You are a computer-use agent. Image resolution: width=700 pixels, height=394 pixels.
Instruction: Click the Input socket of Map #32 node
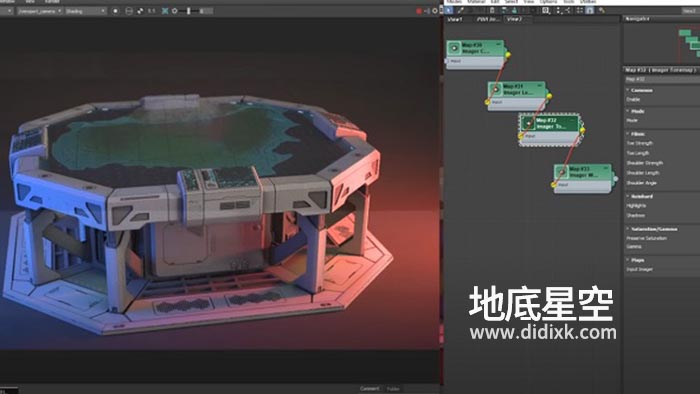click(x=521, y=136)
